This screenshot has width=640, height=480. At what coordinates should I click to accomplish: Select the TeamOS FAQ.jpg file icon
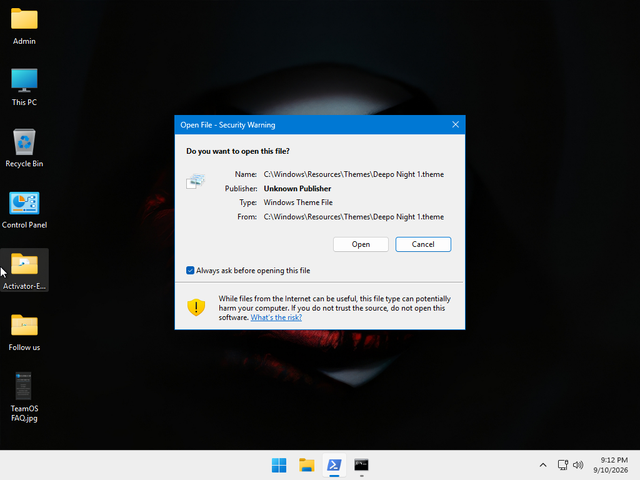point(24,397)
